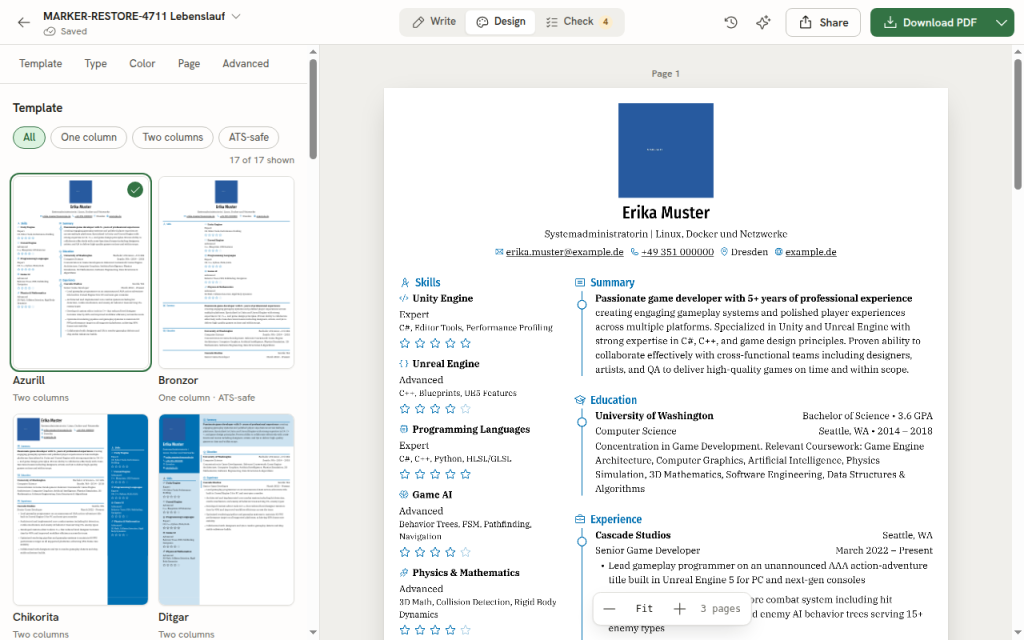Click University of Washington entry
This screenshot has height=640, width=1024.
click(x=654, y=415)
